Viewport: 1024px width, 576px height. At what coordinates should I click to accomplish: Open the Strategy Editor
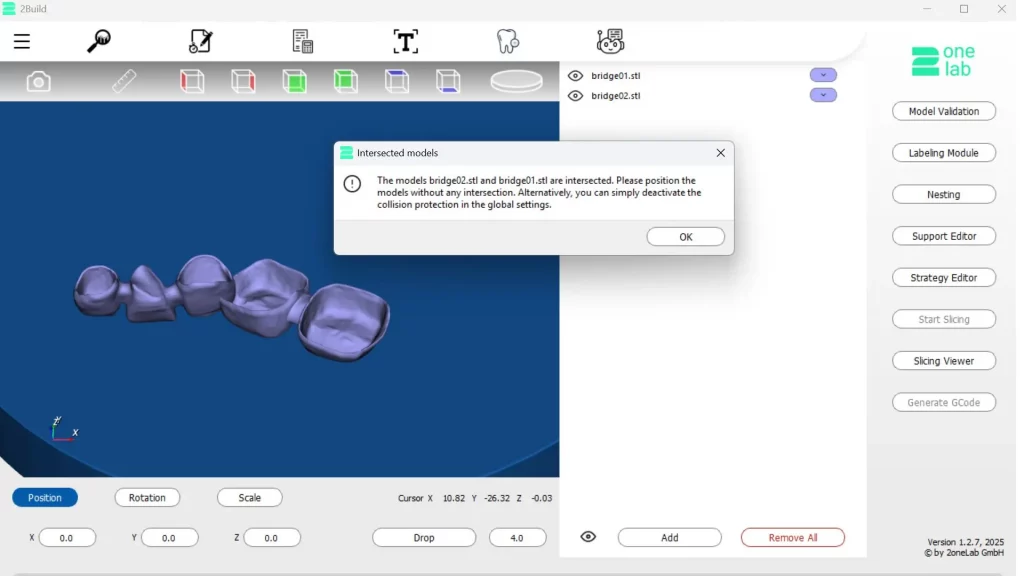click(944, 278)
